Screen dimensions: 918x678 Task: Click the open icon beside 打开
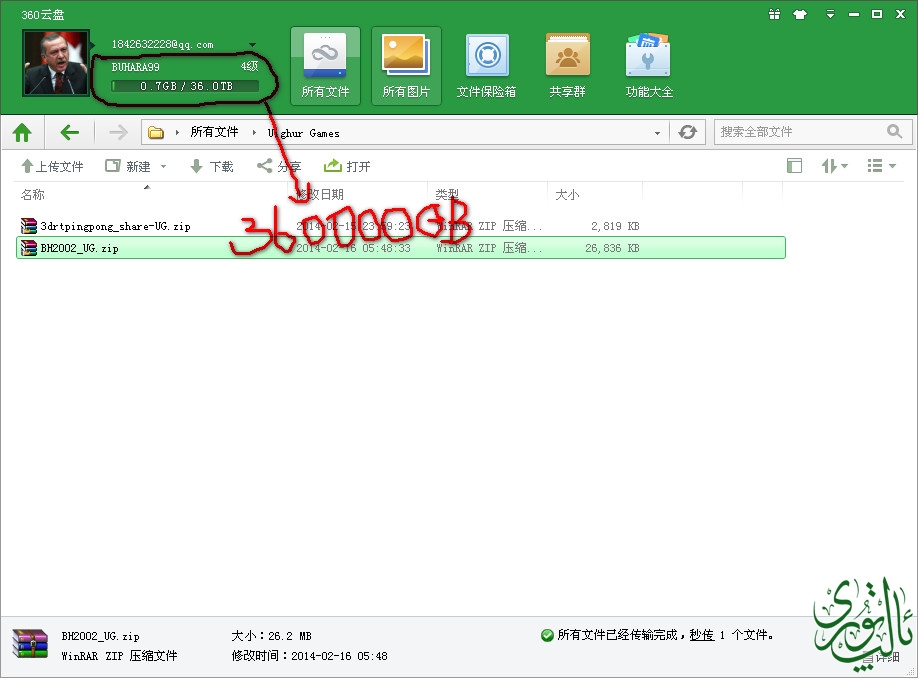[333, 166]
